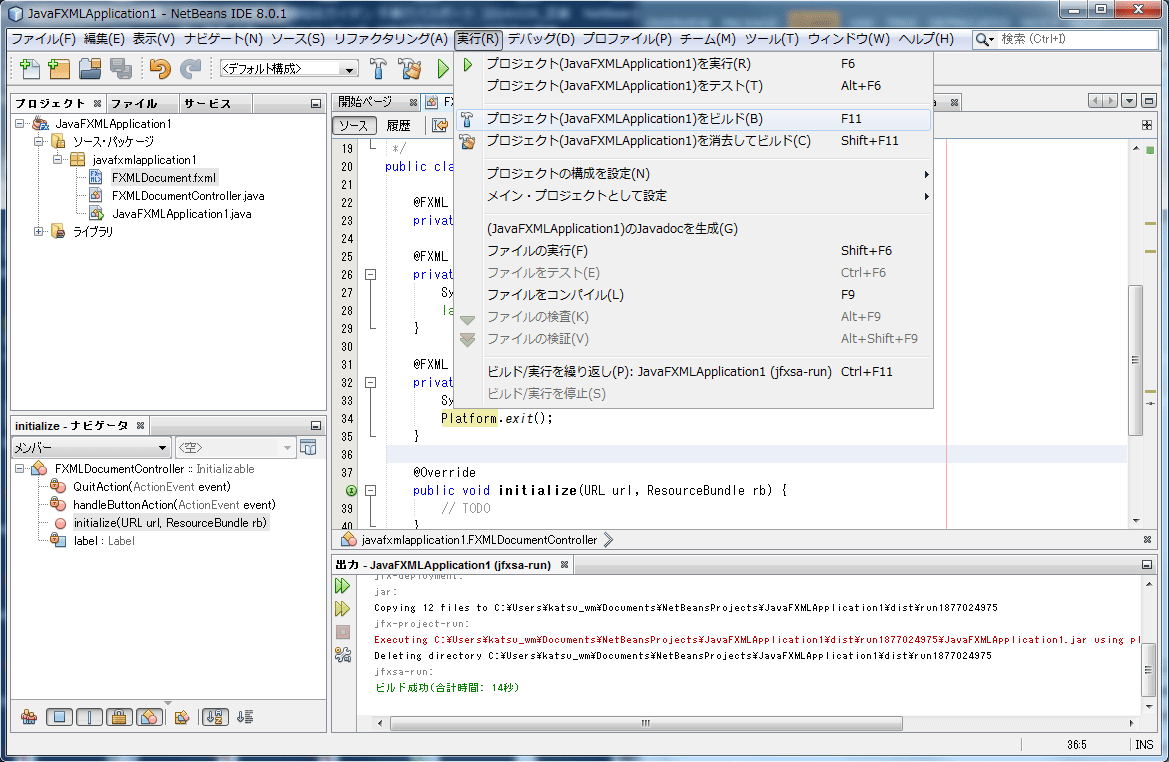Collapse the JavaFXMLApplication1 project node
Image resolution: width=1169 pixels, height=762 pixels.
[20, 124]
